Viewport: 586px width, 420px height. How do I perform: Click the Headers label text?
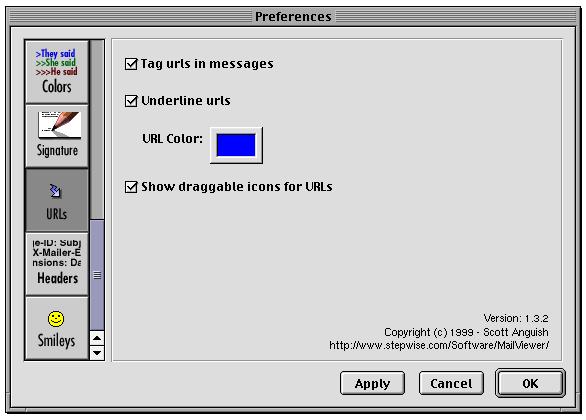pos(58,278)
